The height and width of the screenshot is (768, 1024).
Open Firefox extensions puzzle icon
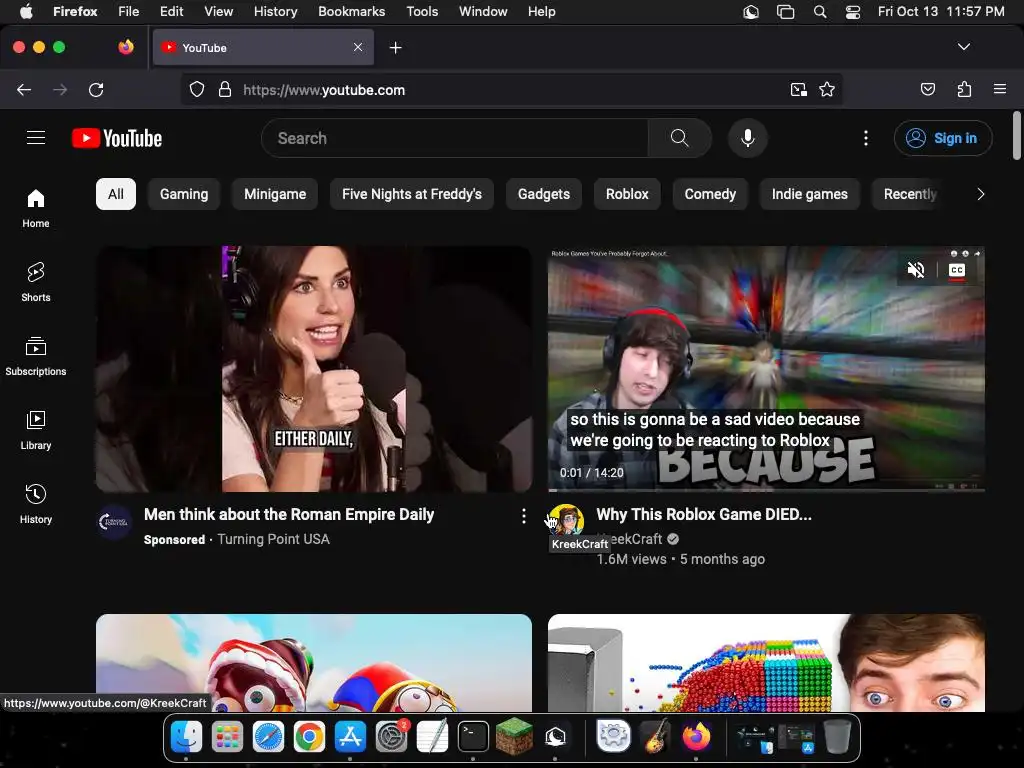(964, 89)
